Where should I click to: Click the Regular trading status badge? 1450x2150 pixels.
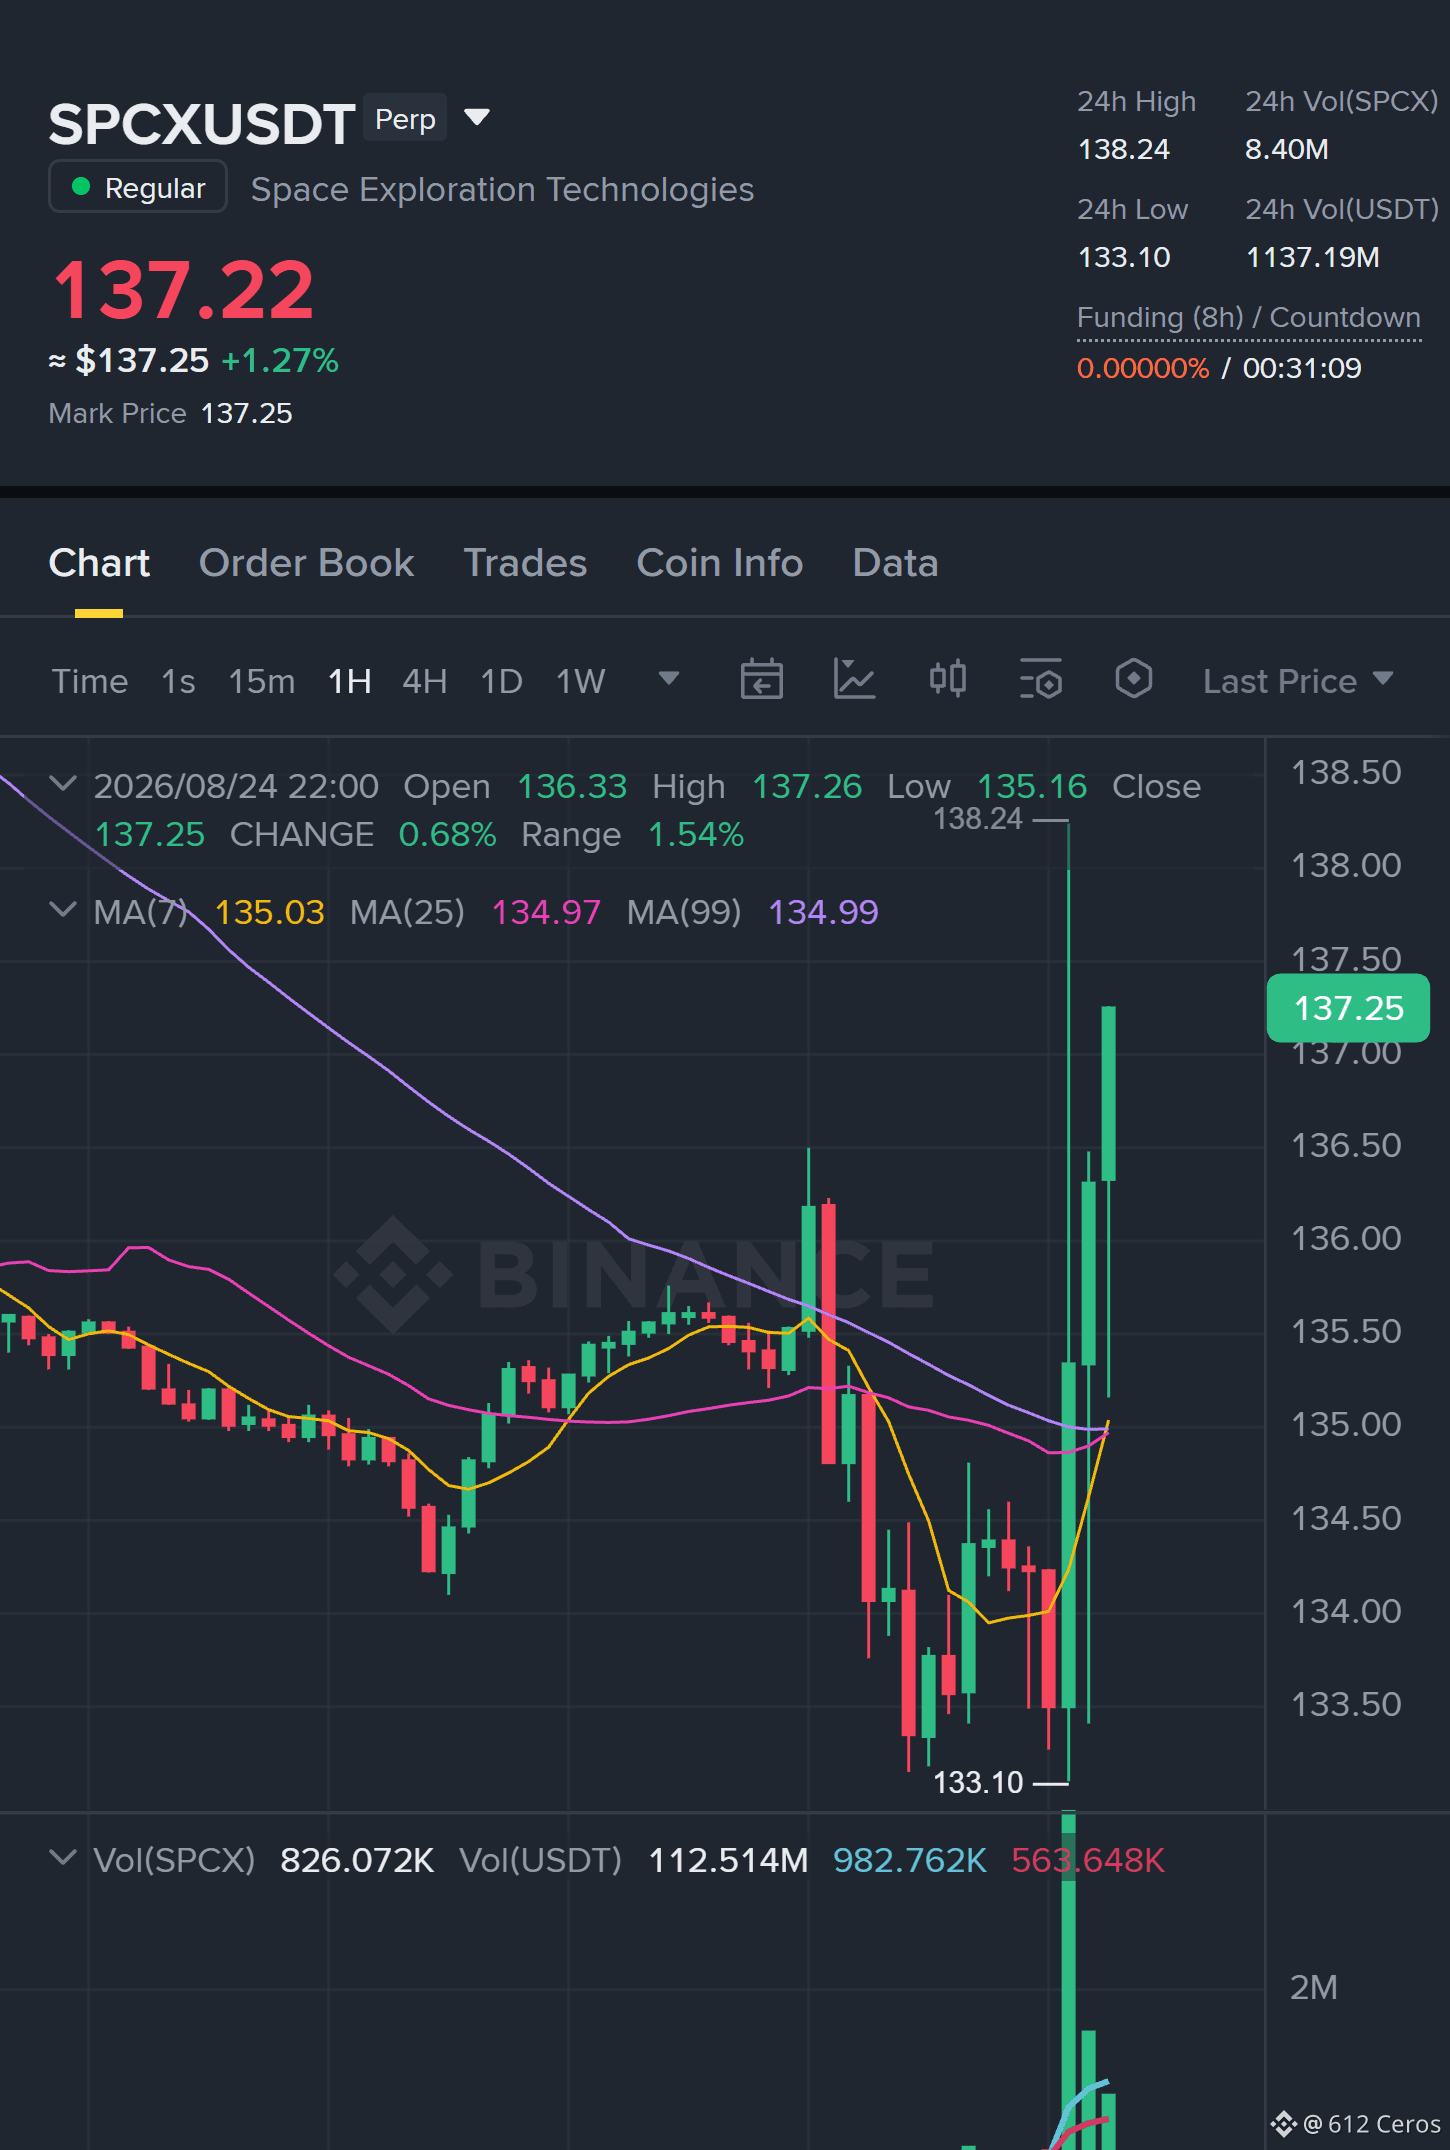(x=138, y=187)
